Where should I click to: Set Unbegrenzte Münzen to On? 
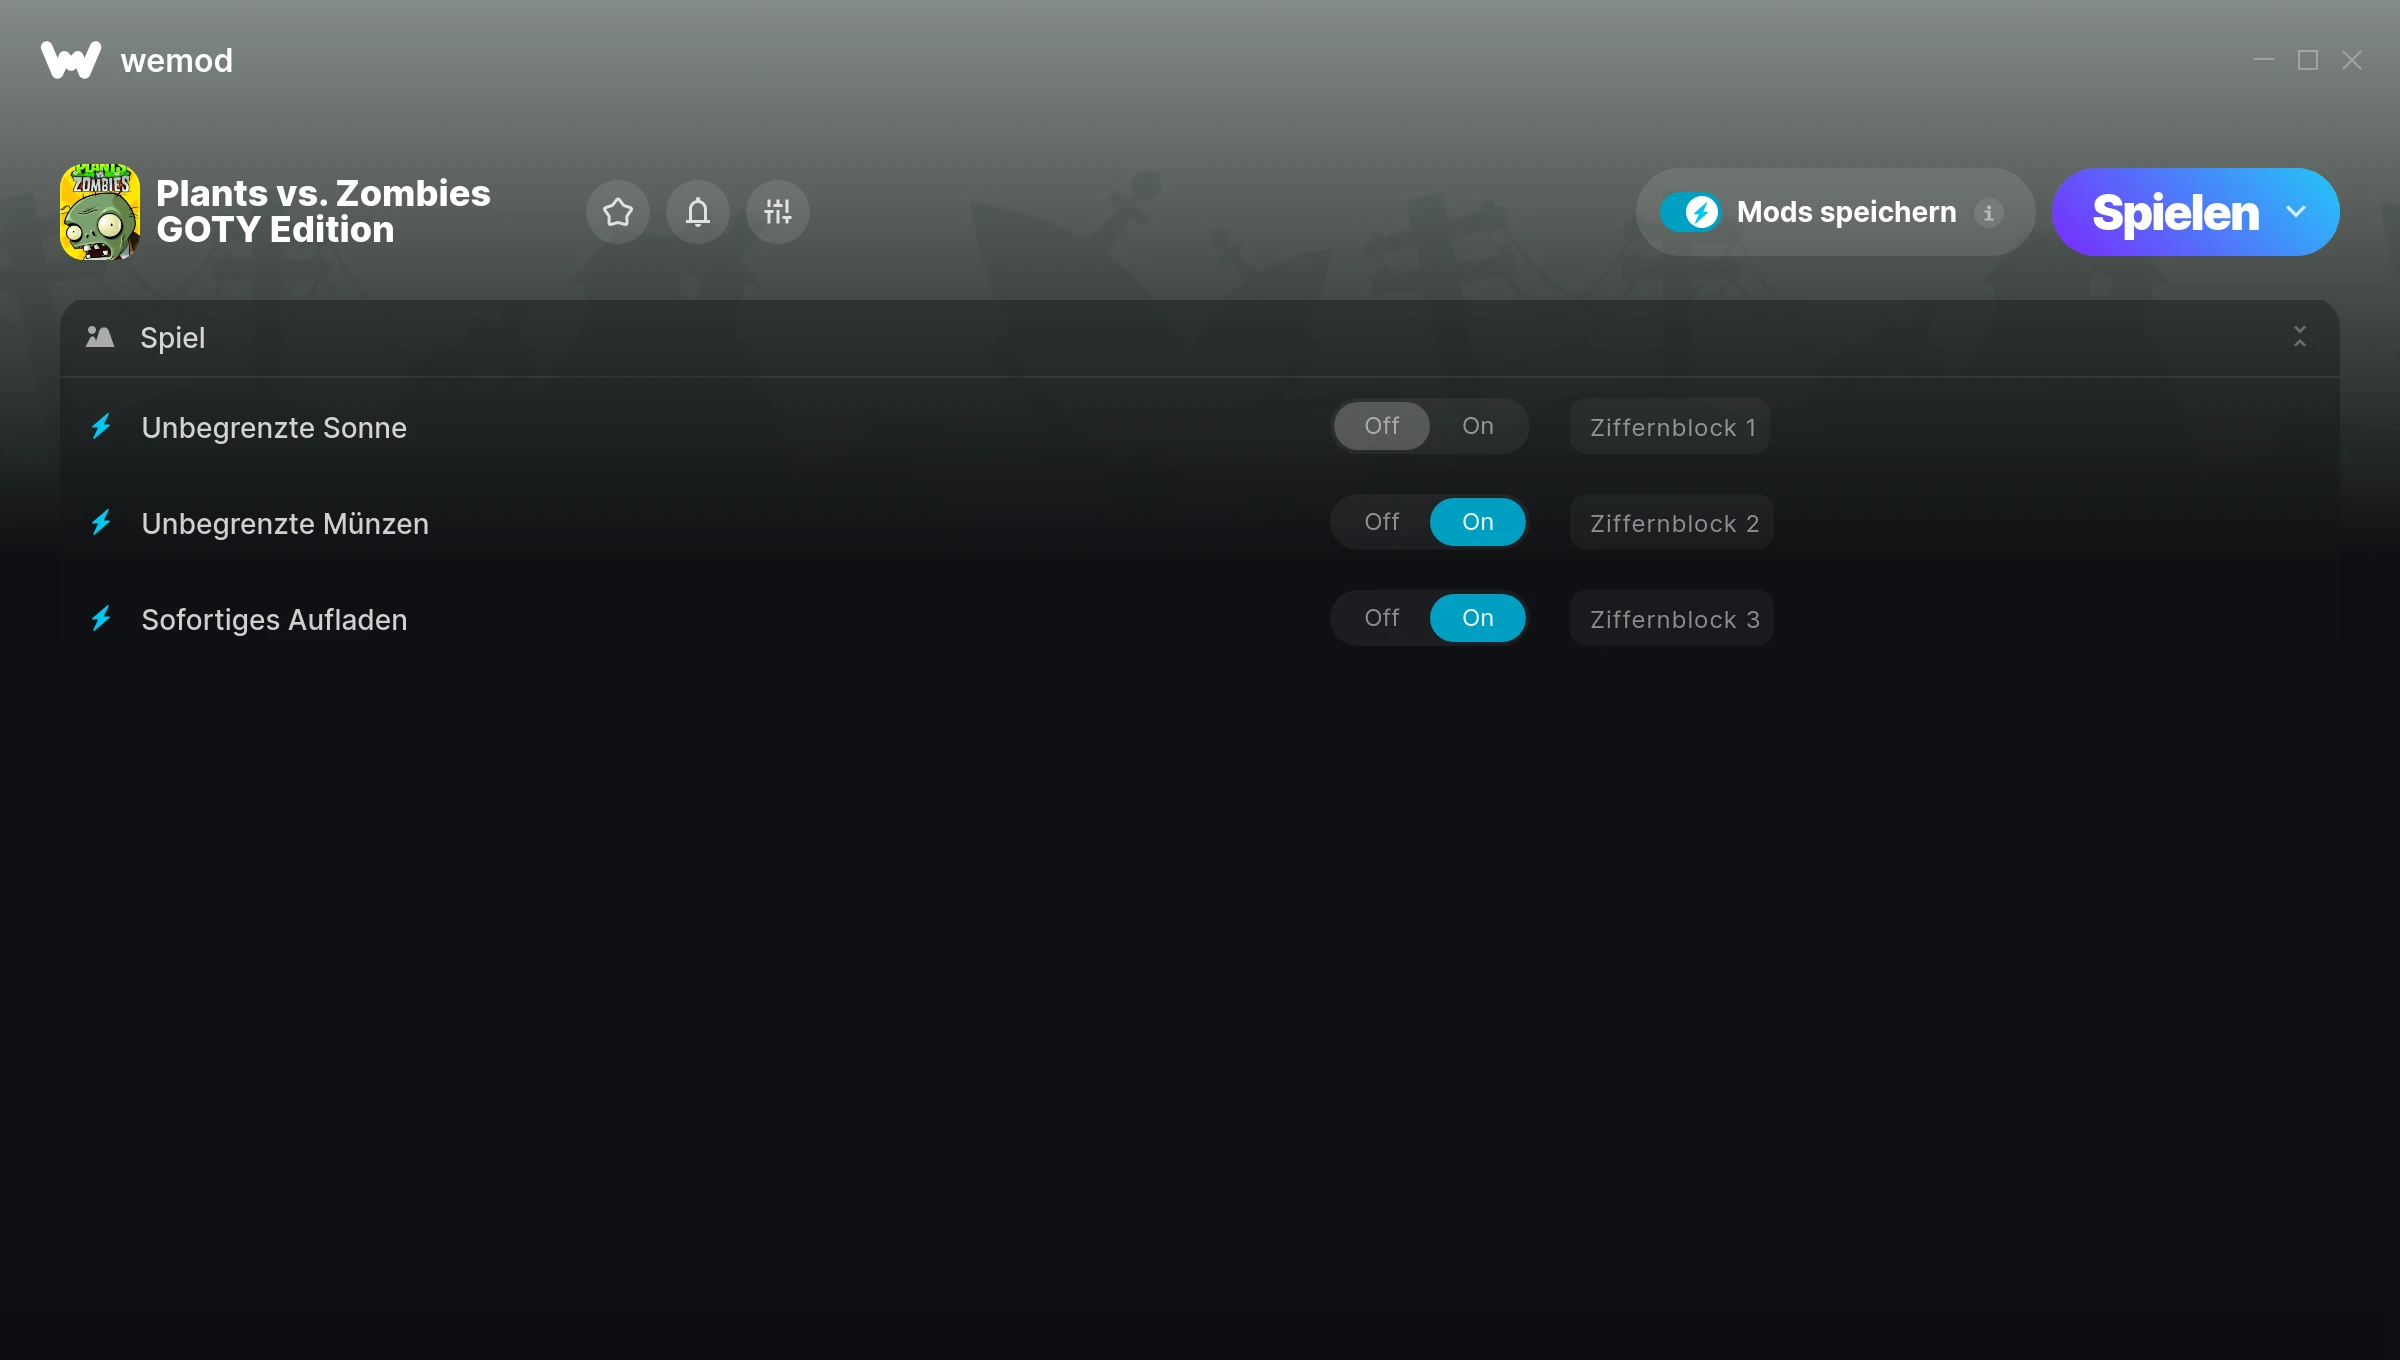click(x=1478, y=522)
